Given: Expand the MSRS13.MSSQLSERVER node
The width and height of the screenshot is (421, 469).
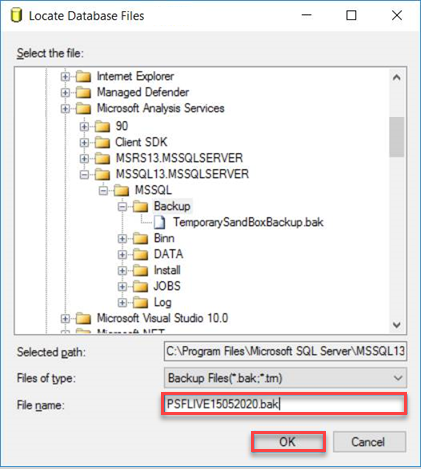Looking at the screenshot, I should [x=84, y=158].
